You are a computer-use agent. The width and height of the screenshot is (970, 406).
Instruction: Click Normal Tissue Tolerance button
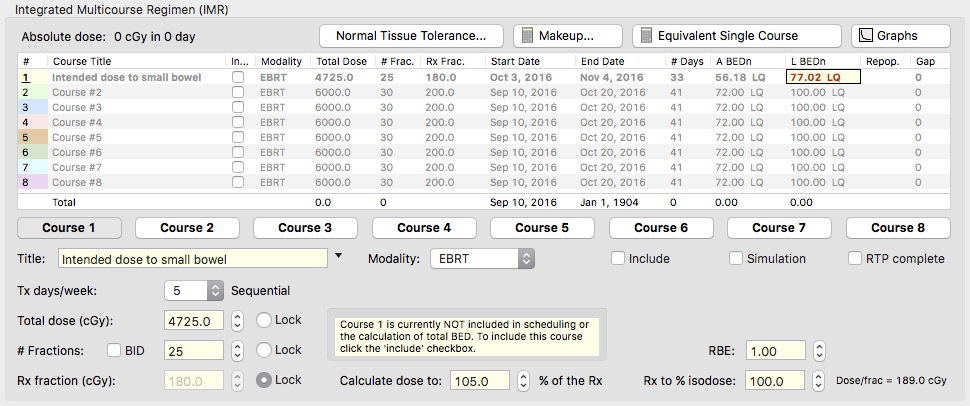(x=411, y=36)
